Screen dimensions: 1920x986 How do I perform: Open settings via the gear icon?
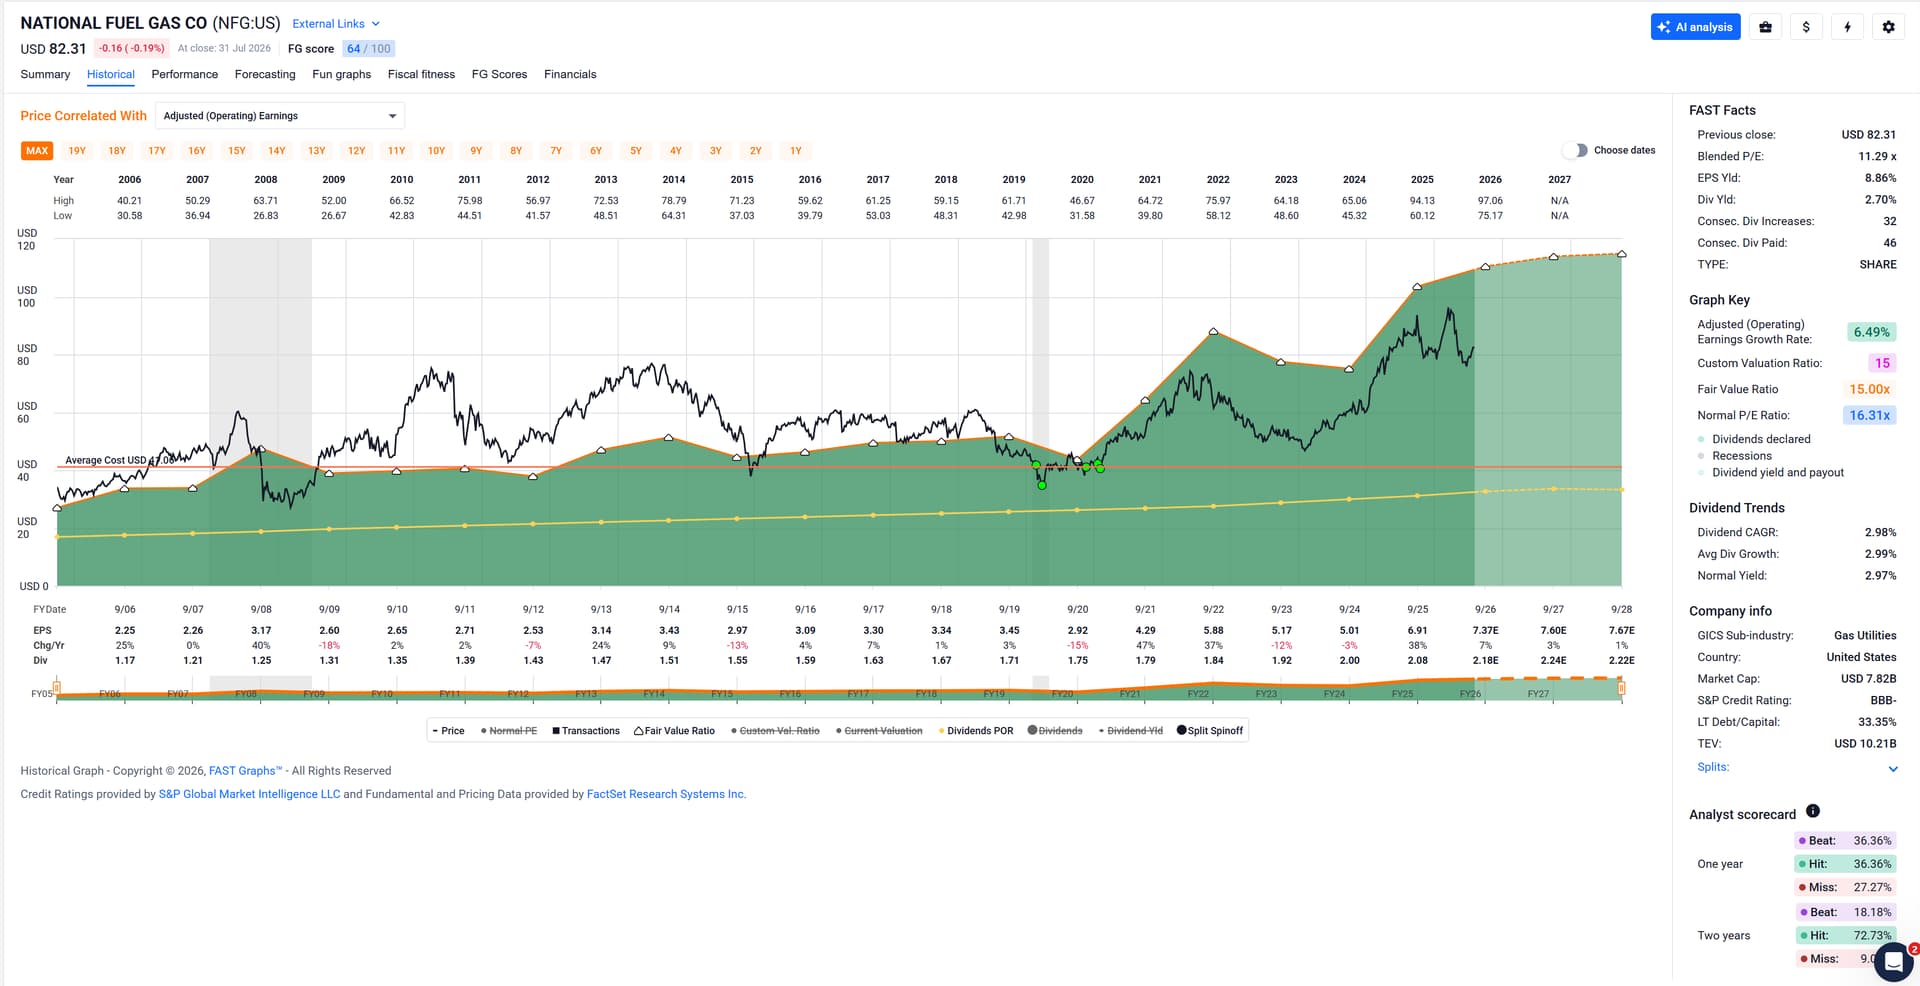[x=1888, y=27]
